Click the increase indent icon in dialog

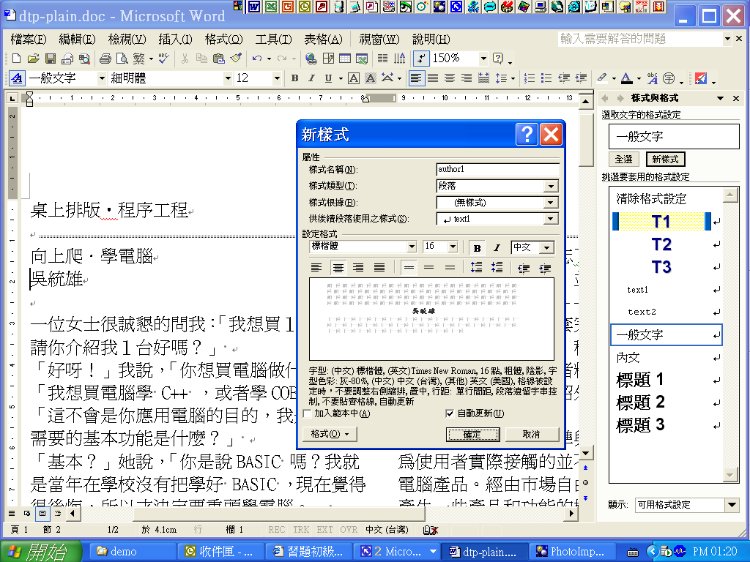point(545,267)
